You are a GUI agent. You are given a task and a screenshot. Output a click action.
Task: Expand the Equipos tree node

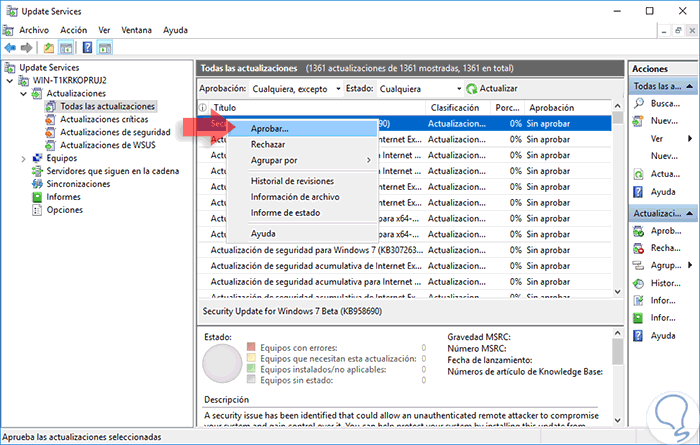[24, 158]
